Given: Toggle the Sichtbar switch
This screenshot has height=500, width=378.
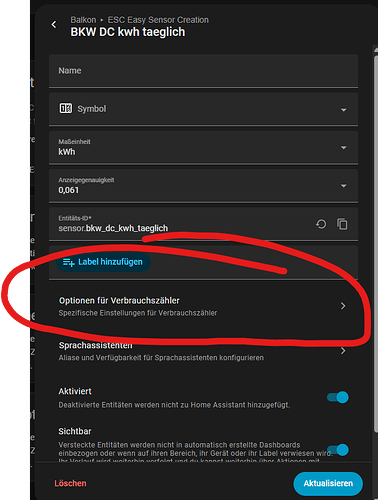Looking at the screenshot, I should tap(338, 450).
